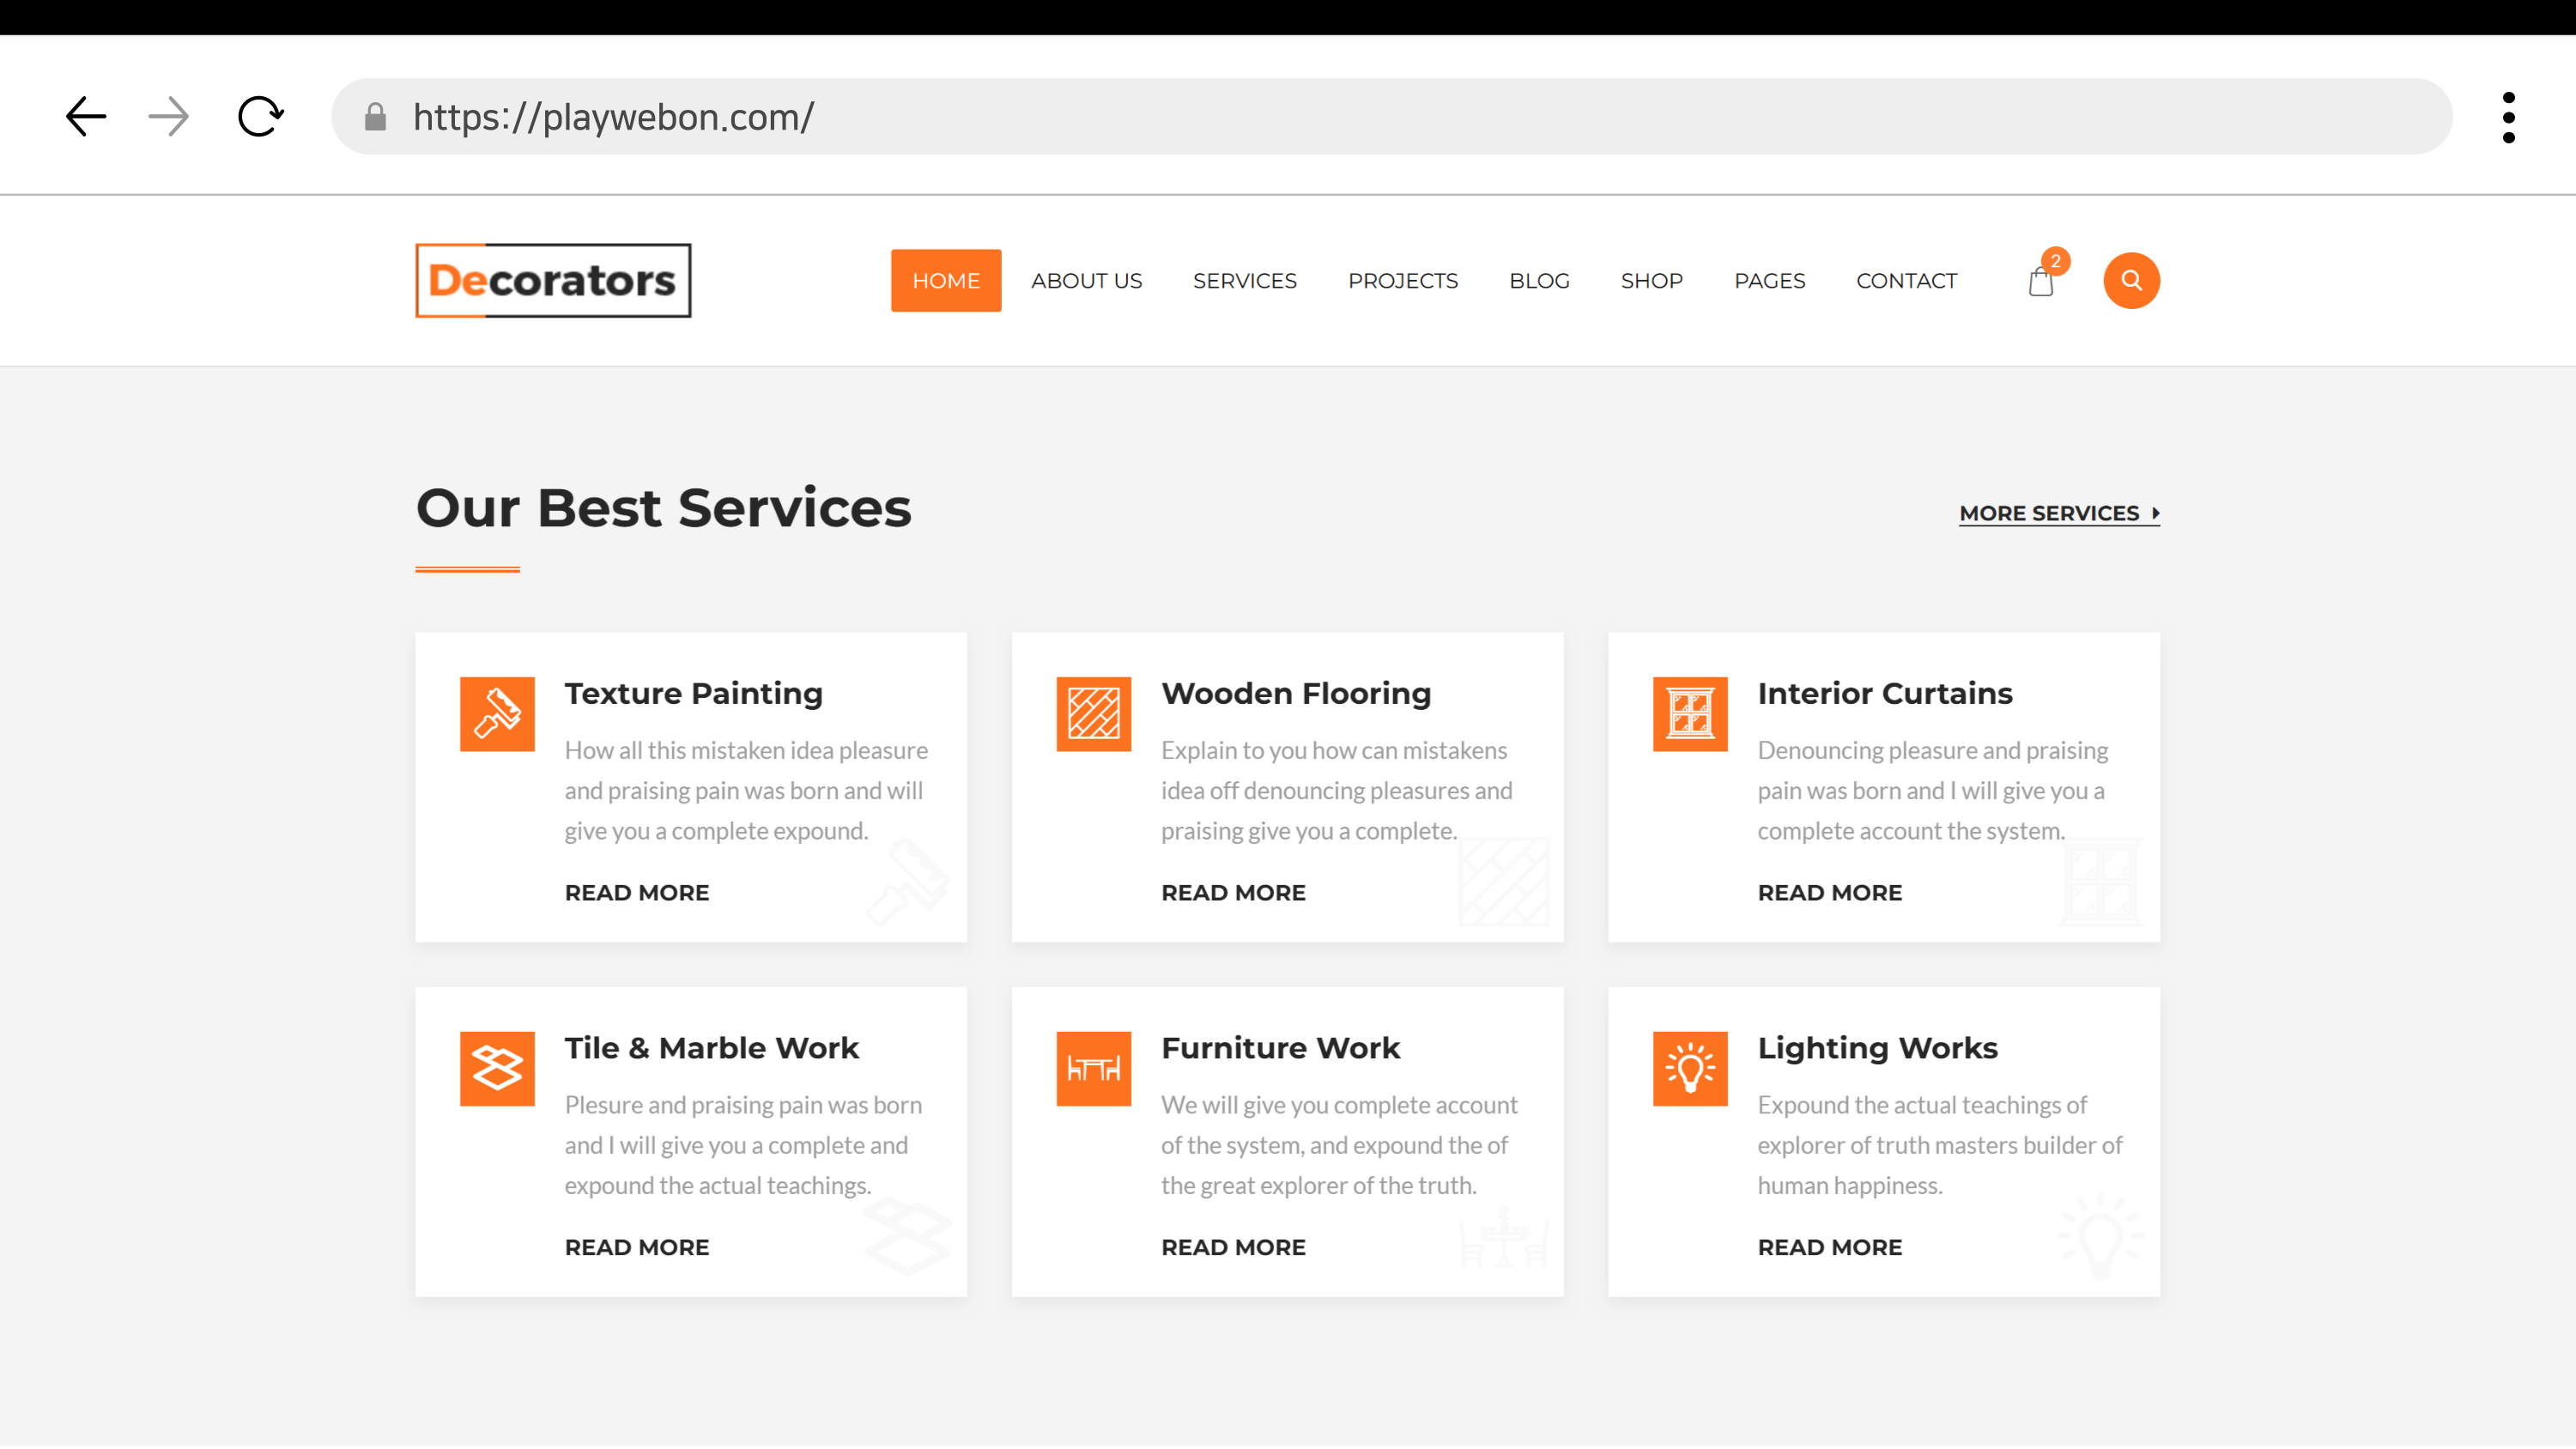Click the Furniture Work table icon
Viewport: 2576px width, 1449px height.
pyautogui.click(x=1093, y=1069)
